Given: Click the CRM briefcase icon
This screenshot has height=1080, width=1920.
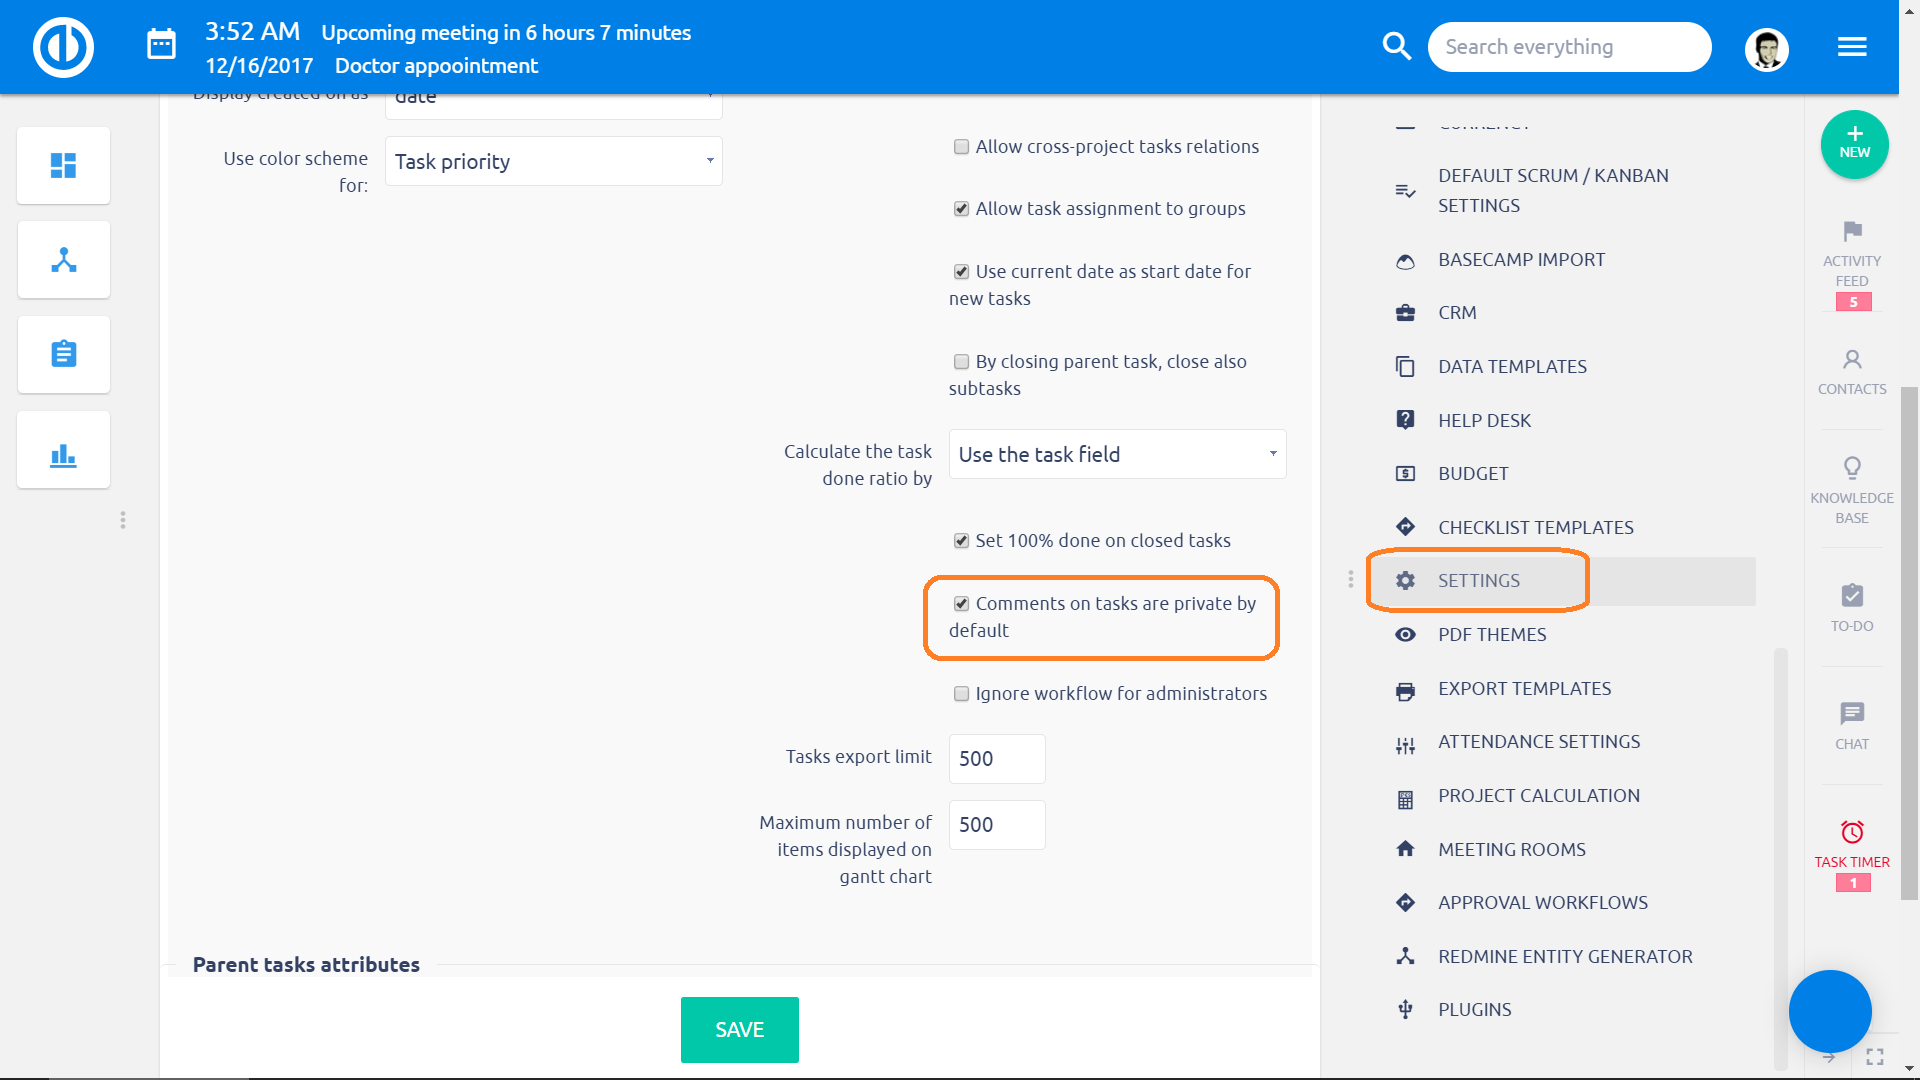Looking at the screenshot, I should 1405,313.
